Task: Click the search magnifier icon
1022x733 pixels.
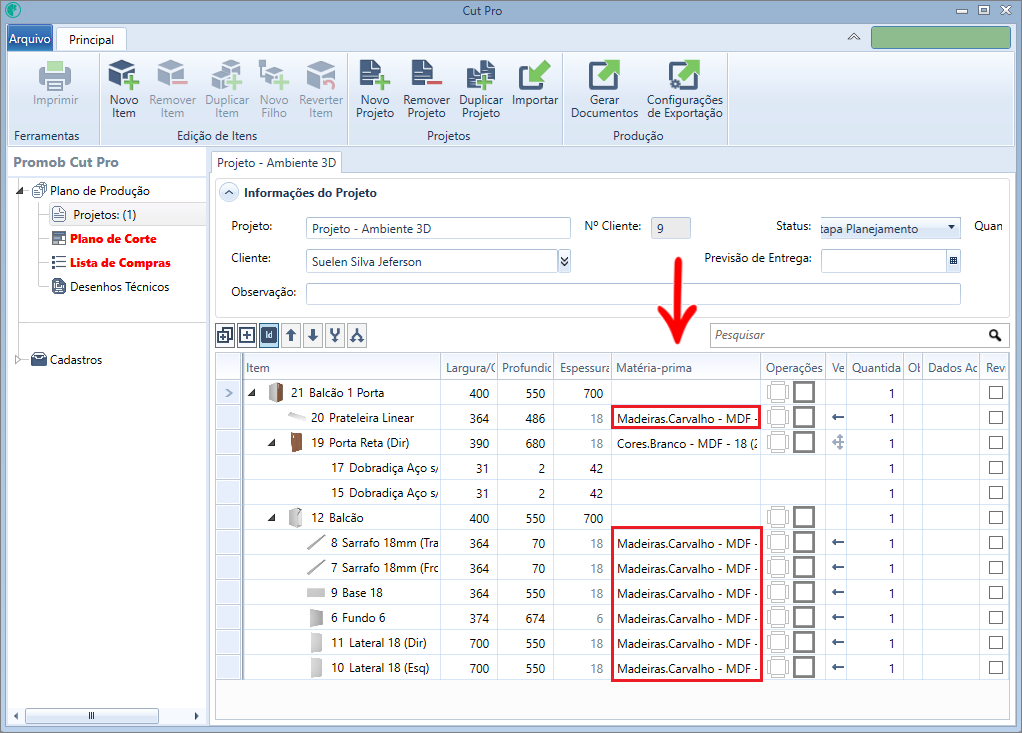Action: 995,335
